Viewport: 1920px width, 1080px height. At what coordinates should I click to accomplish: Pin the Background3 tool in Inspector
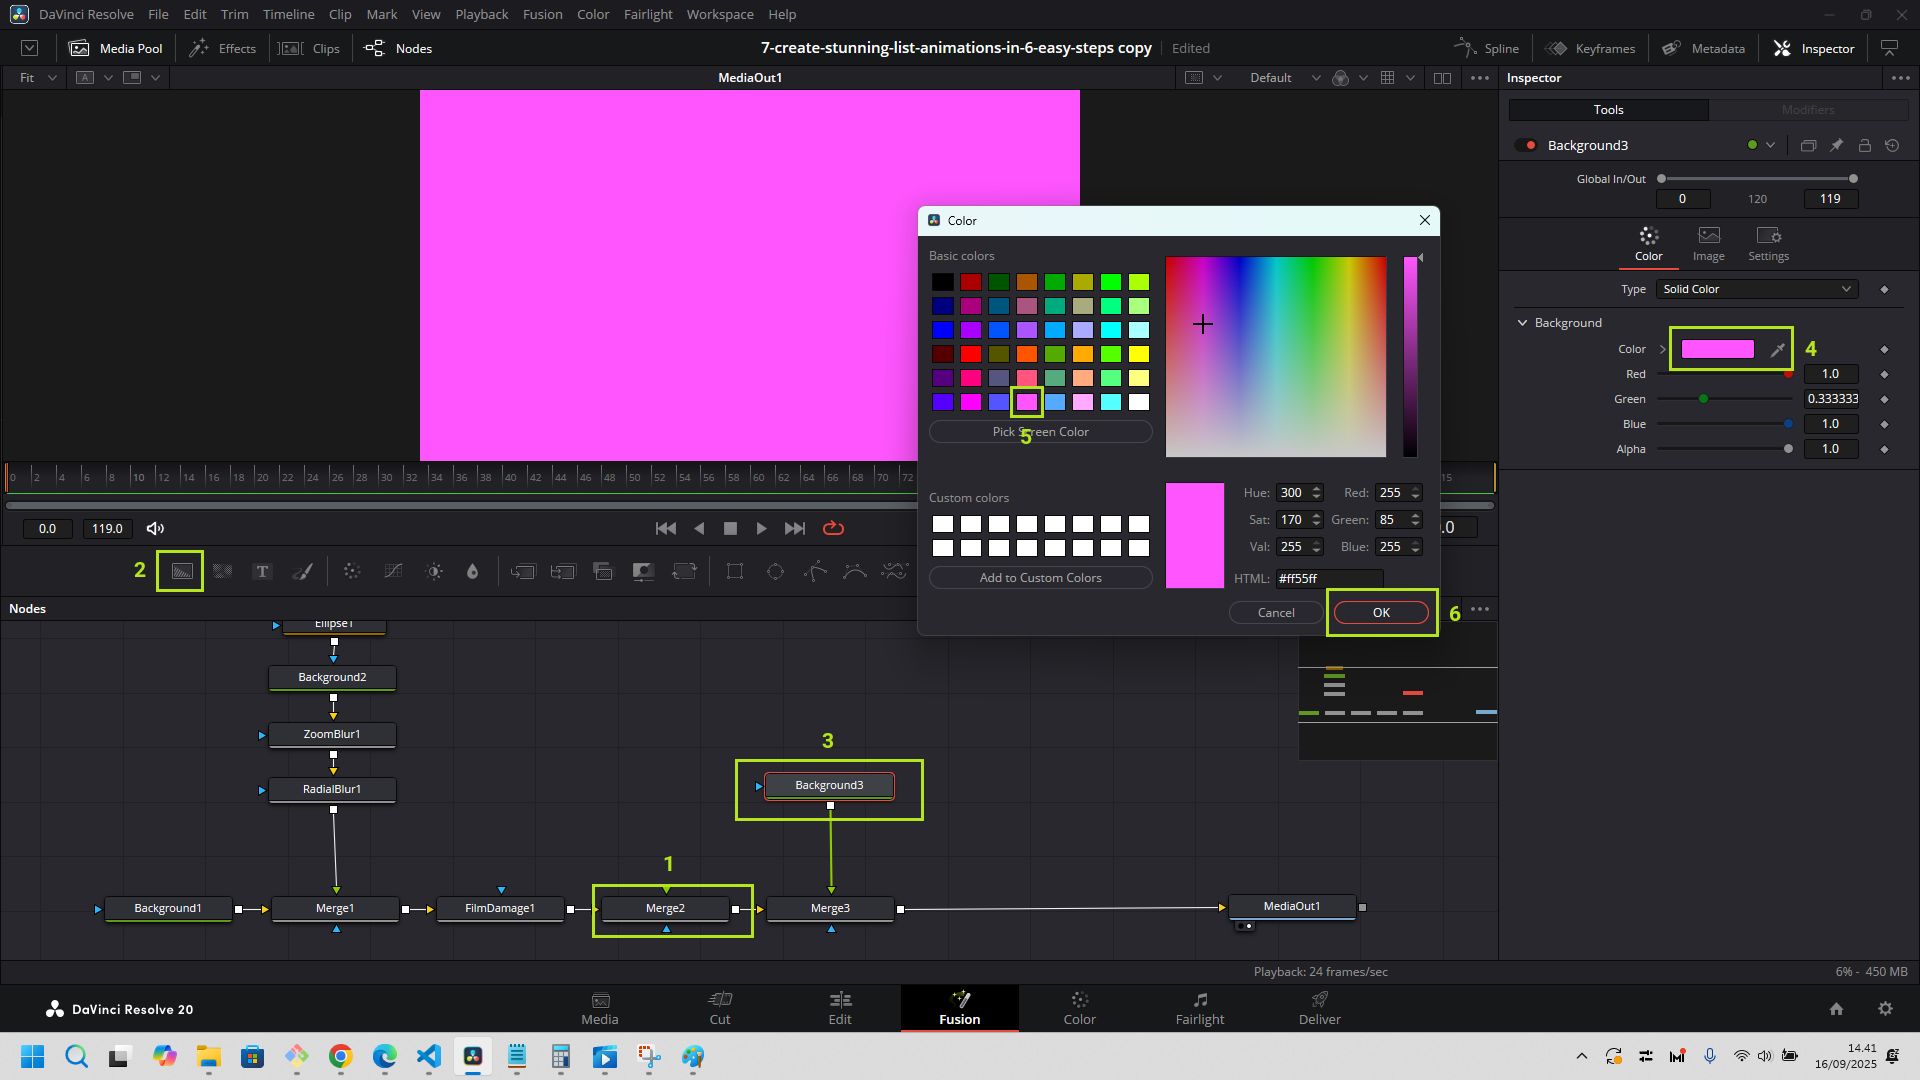[1836, 145]
